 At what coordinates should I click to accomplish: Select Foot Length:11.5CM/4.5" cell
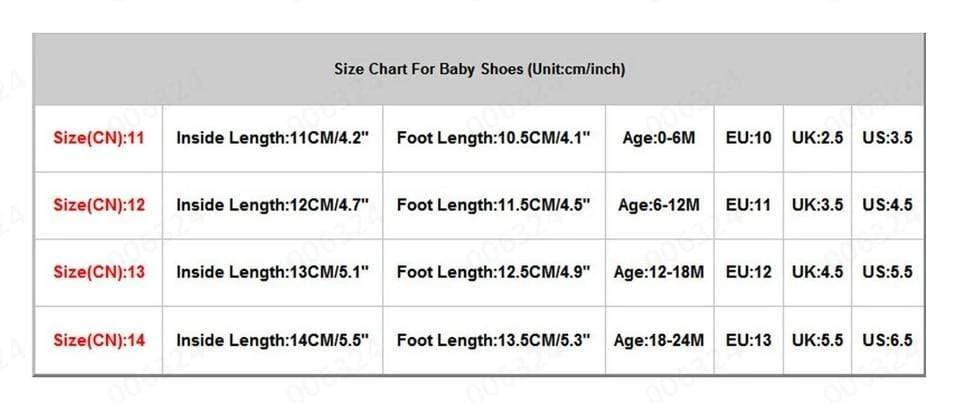point(494,205)
